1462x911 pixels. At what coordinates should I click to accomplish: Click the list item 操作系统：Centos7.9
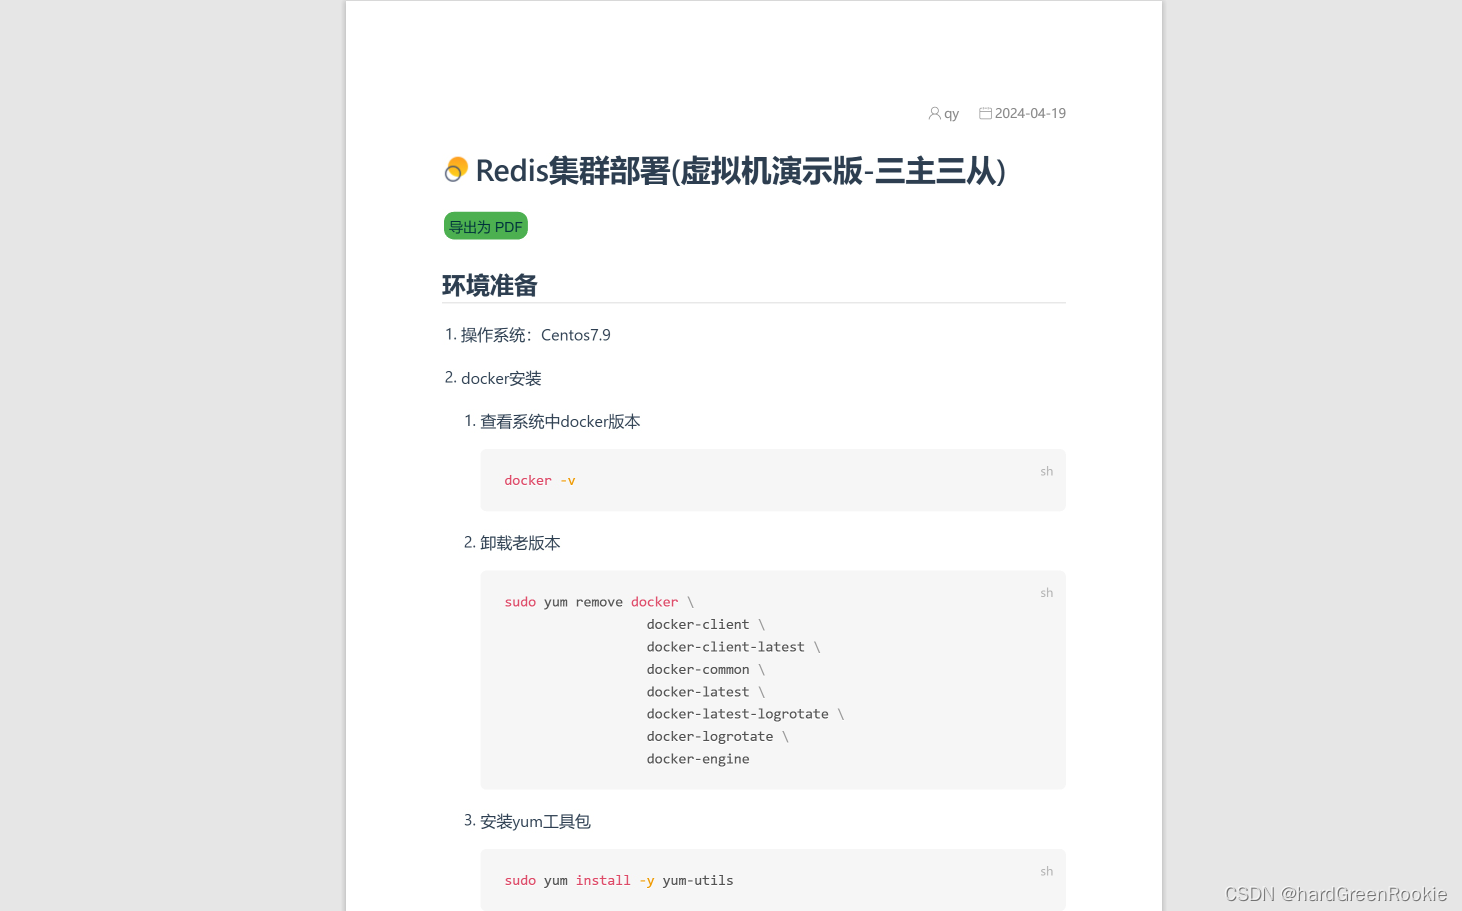pos(535,335)
